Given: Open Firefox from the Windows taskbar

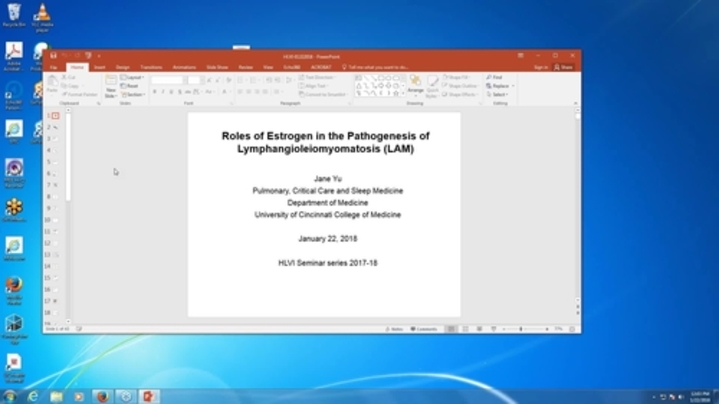Looking at the screenshot, I should [102, 396].
